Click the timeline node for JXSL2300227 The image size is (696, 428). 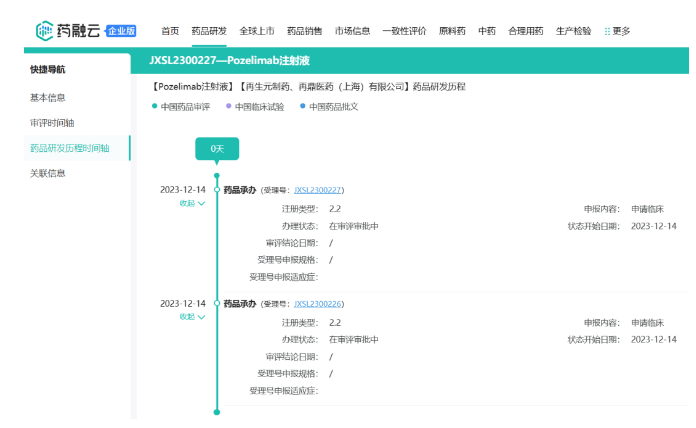point(217,190)
